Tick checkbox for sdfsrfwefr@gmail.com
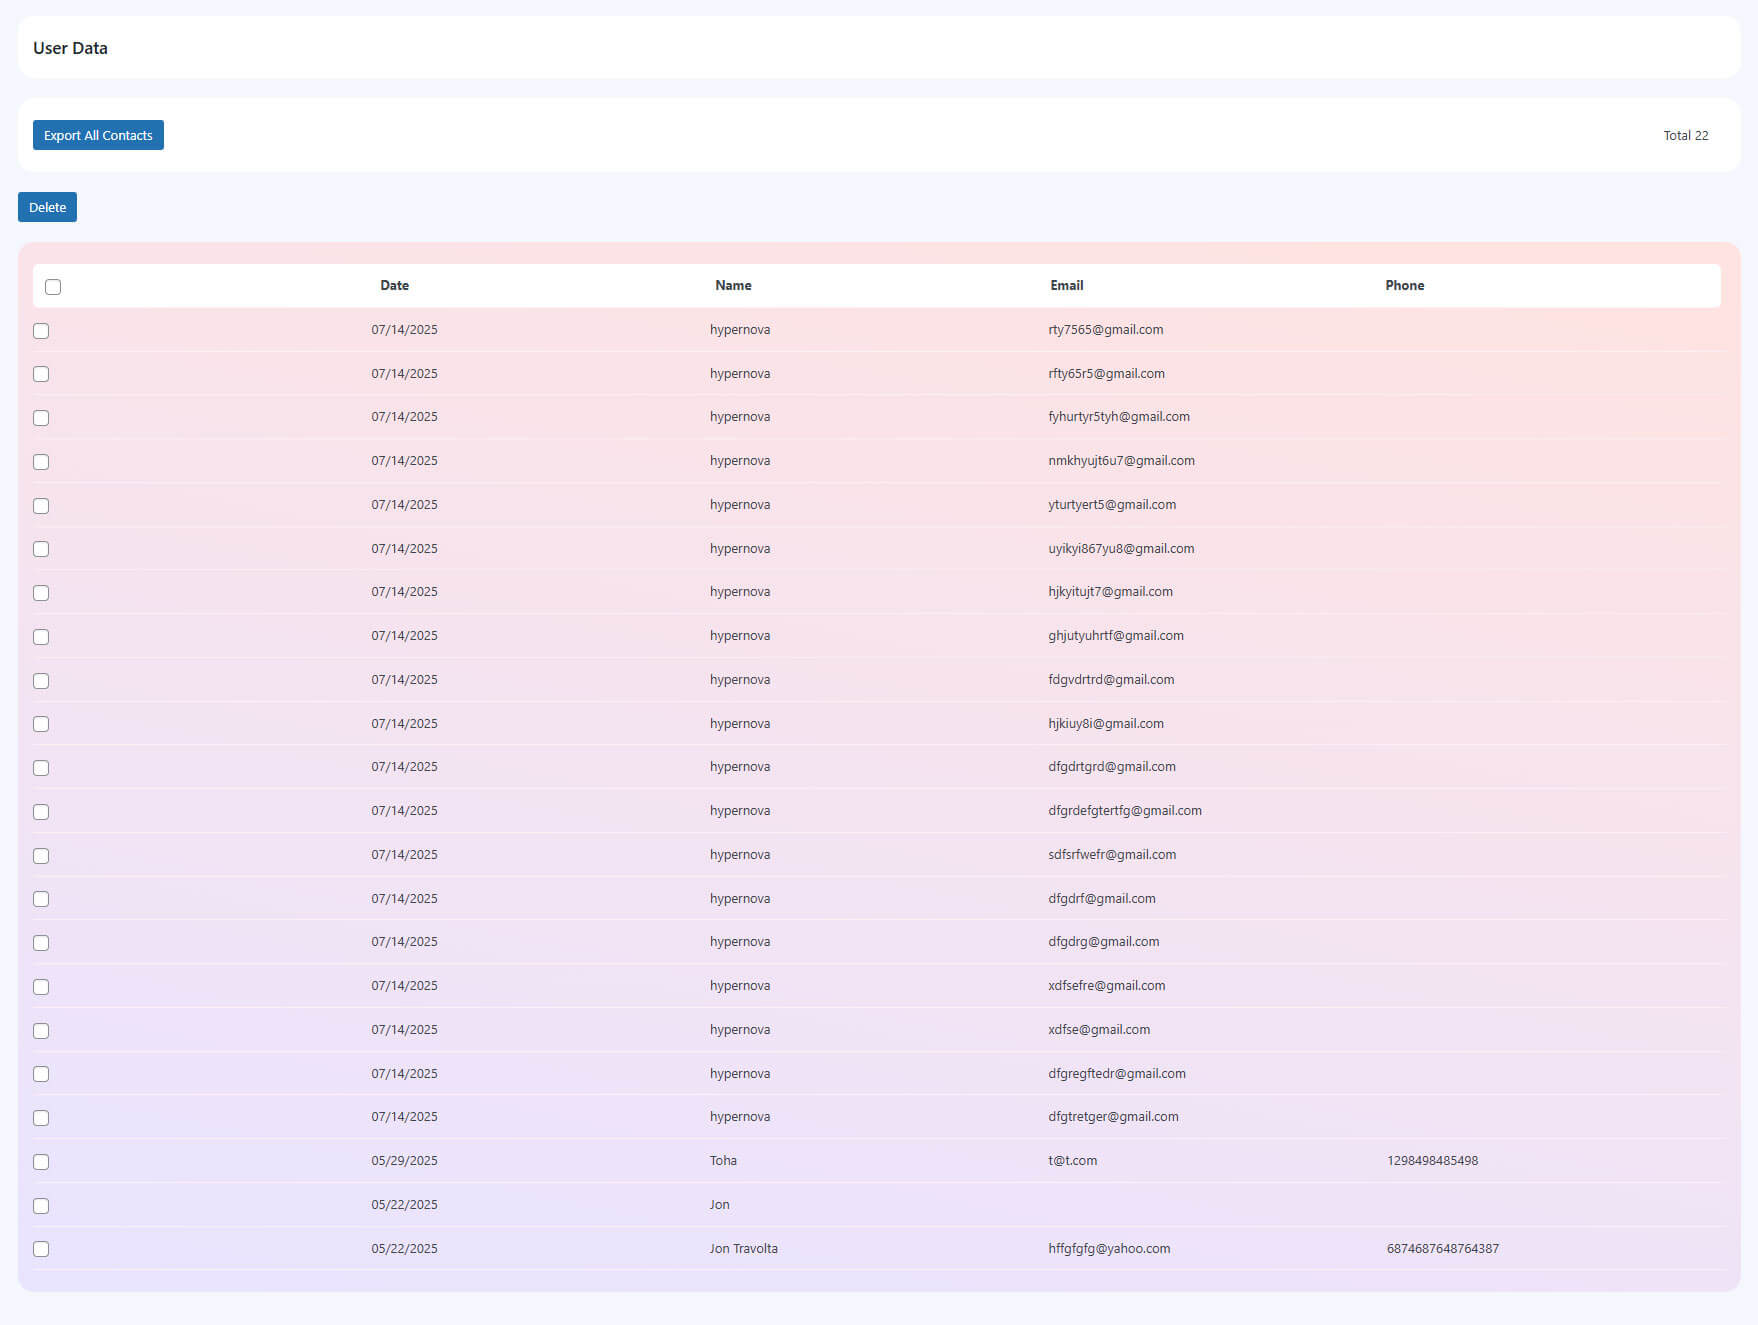 click(x=41, y=856)
